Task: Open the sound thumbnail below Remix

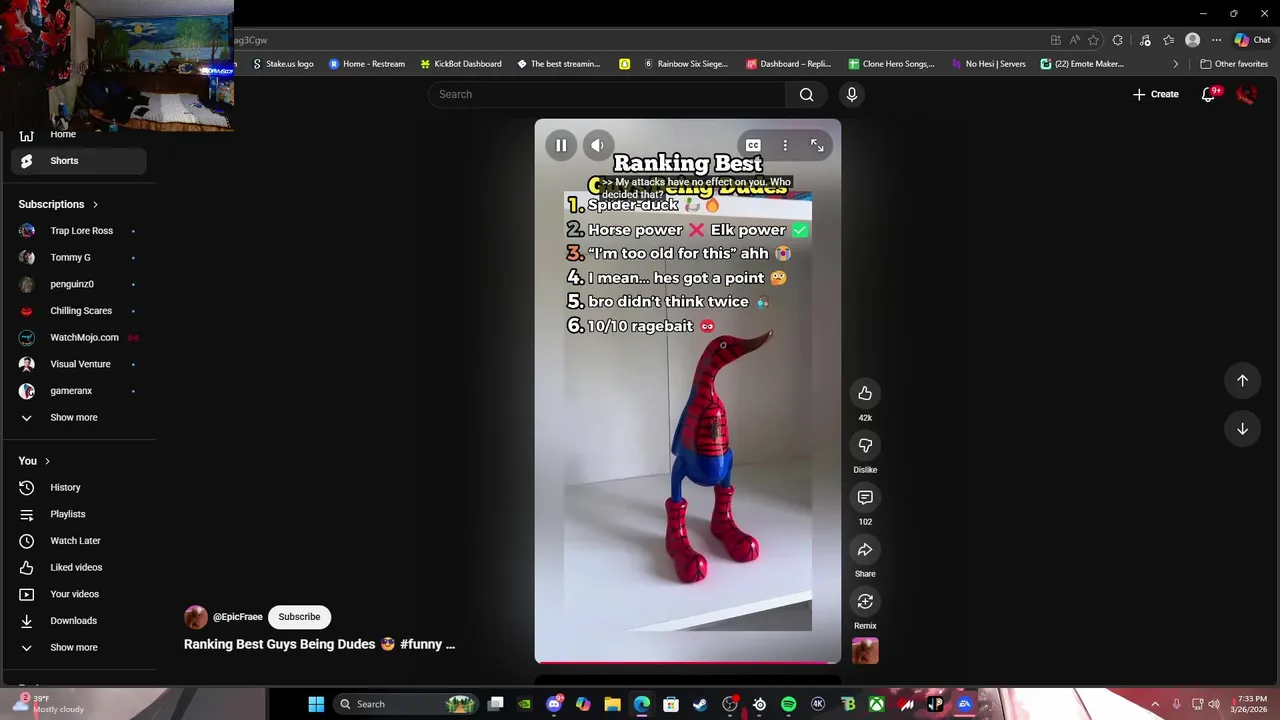Action: point(865,651)
